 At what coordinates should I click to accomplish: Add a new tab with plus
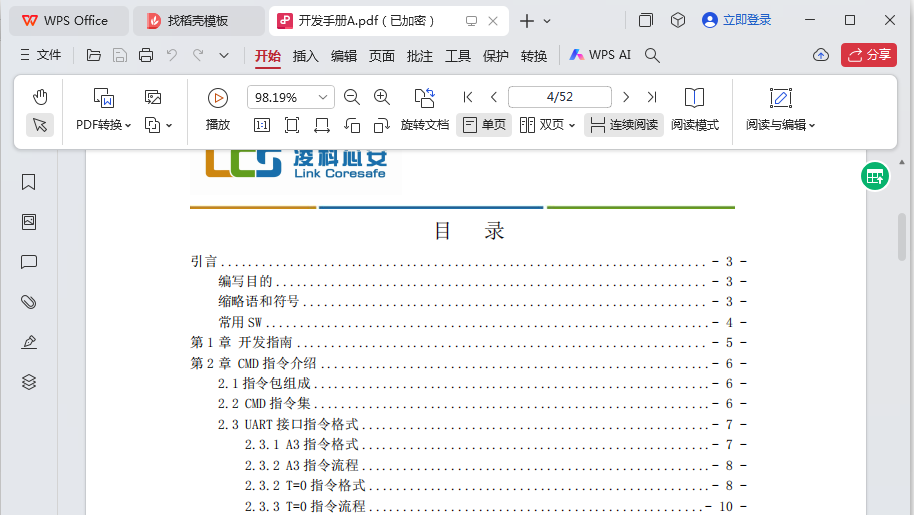tap(526, 21)
